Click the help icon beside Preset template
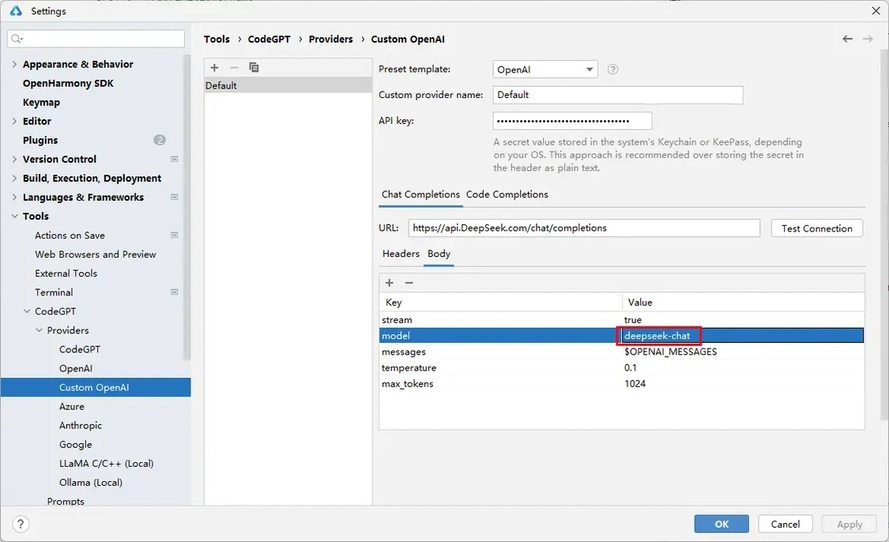The image size is (889, 542). (613, 70)
